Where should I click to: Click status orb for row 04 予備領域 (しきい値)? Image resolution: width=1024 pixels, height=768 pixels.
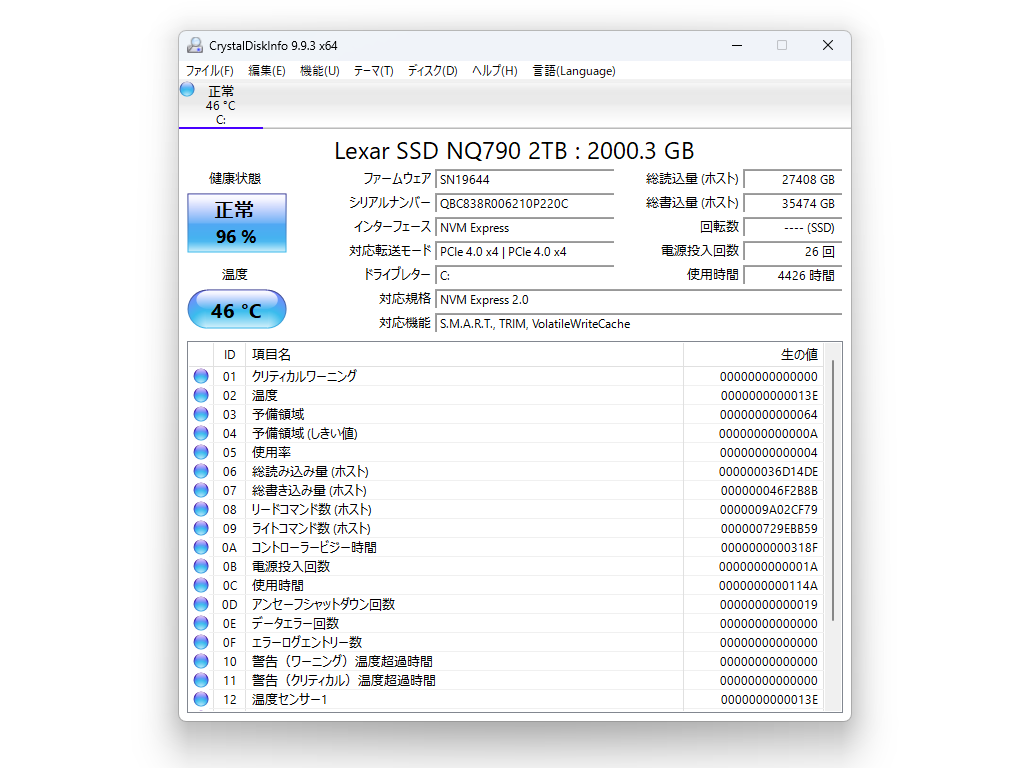tap(201, 433)
